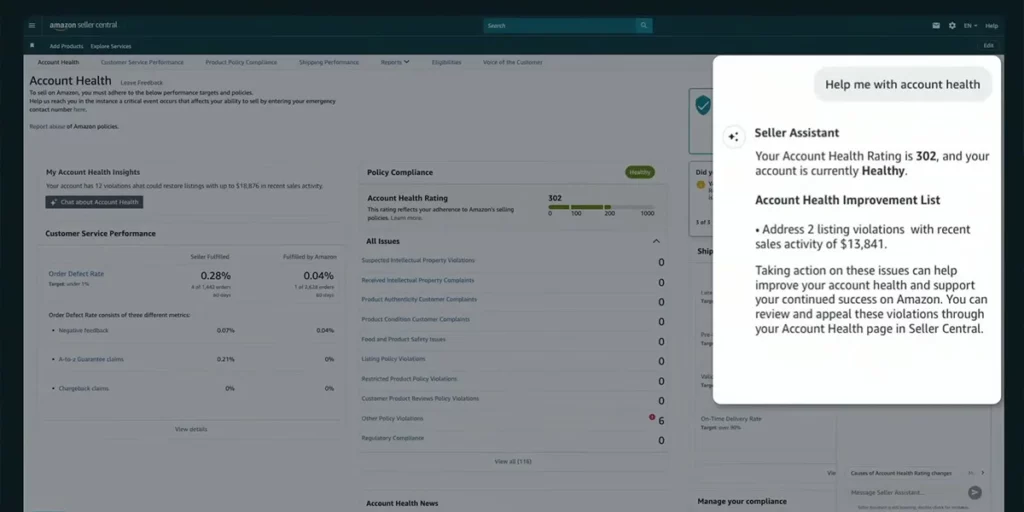The width and height of the screenshot is (1024, 512).
Task: Click the bookmark icon beside Add Products
Action: (32, 46)
